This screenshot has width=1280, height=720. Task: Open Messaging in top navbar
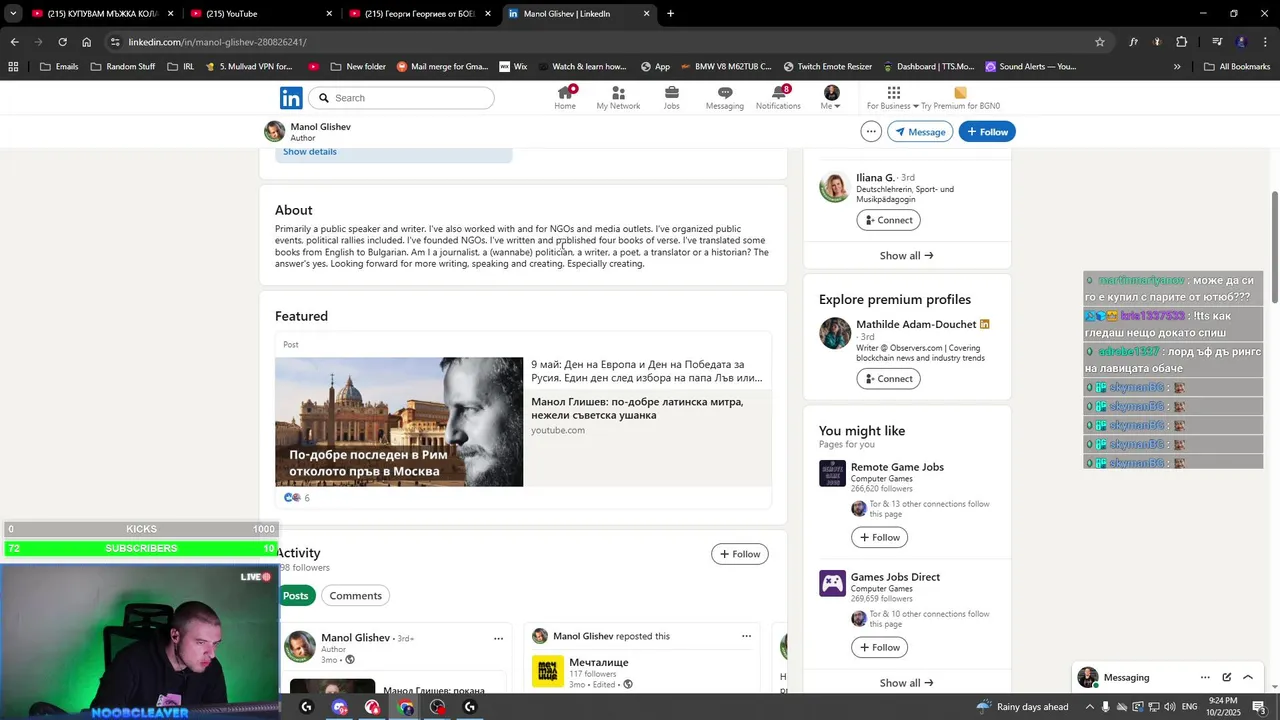[x=725, y=98]
